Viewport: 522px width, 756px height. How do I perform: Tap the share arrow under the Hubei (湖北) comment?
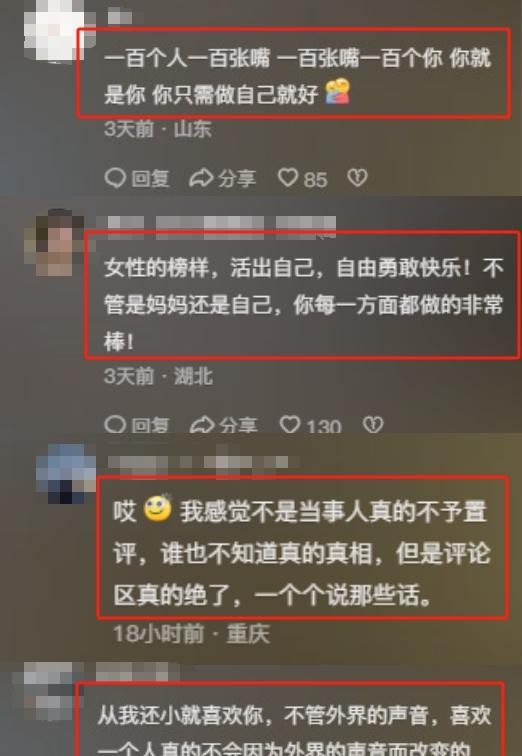202,425
